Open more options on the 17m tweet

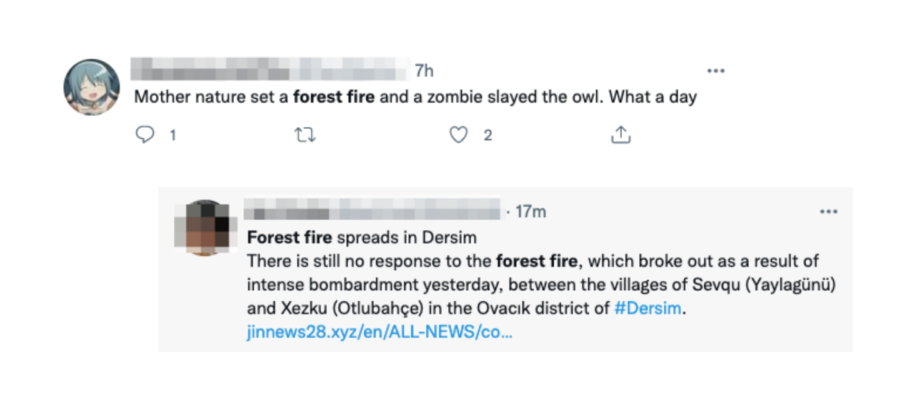point(828,212)
